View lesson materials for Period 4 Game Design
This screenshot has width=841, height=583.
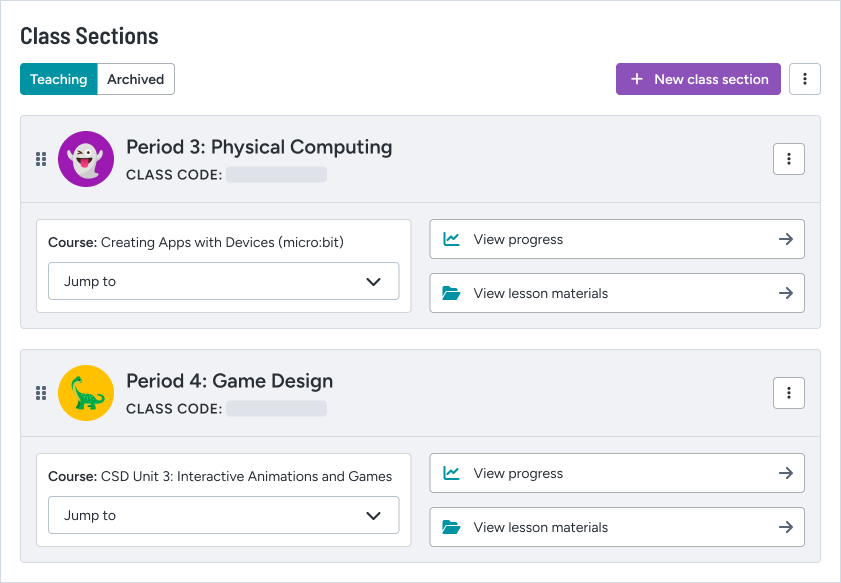click(617, 527)
